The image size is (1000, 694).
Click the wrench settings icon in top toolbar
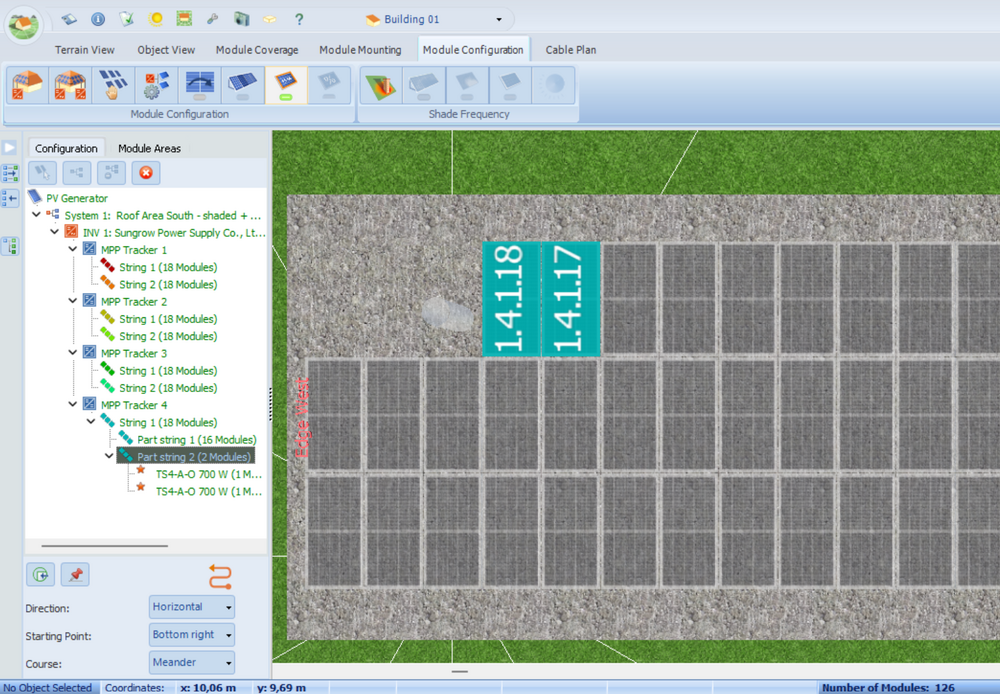[x=212, y=19]
